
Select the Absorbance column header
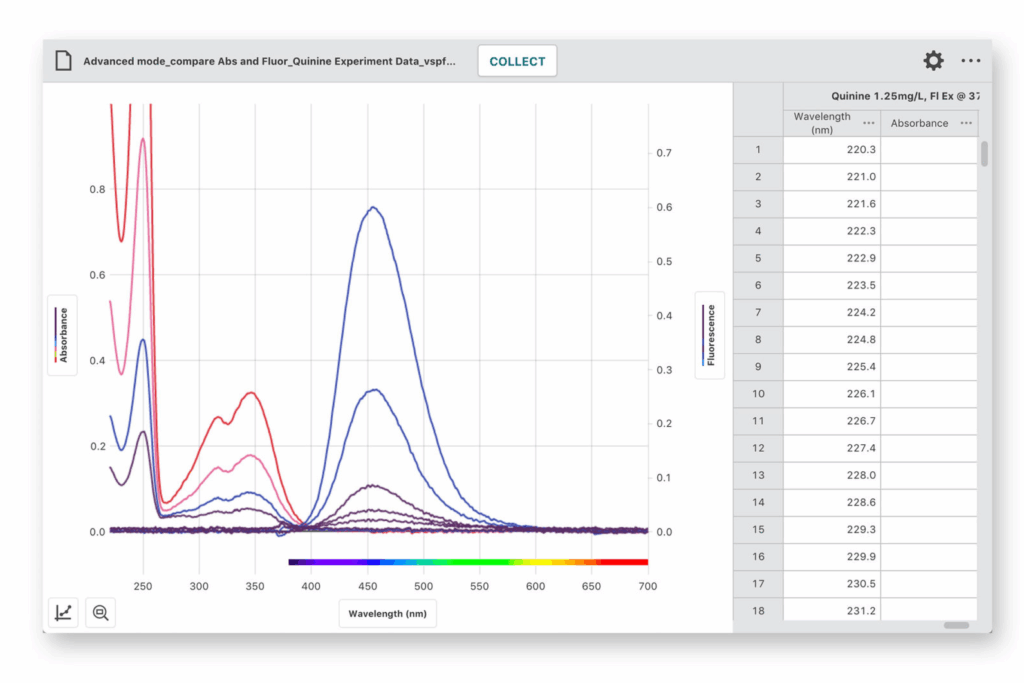click(919, 123)
